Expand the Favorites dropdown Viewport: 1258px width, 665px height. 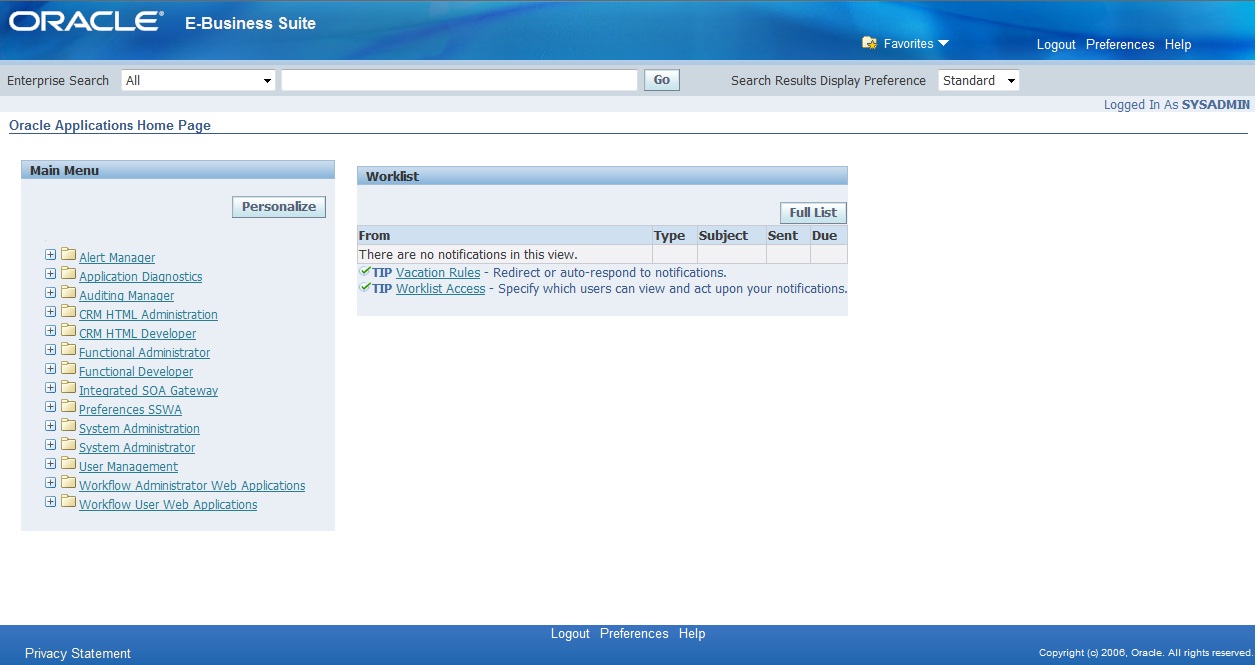944,44
